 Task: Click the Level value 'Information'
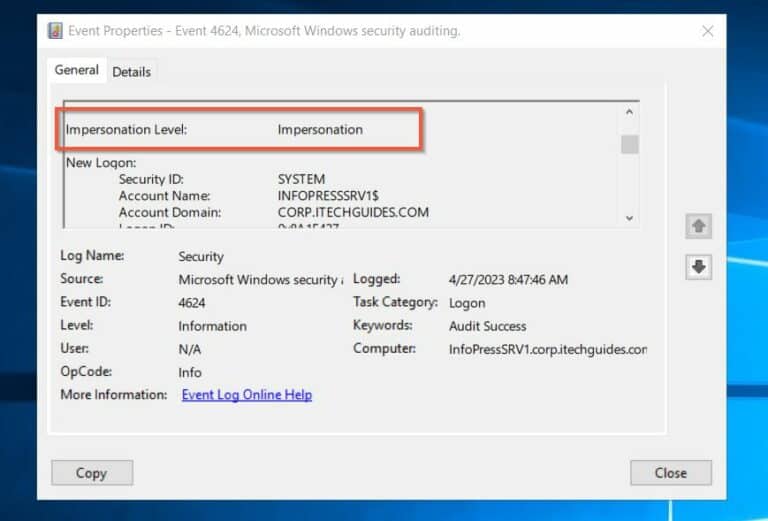(212, 326)
